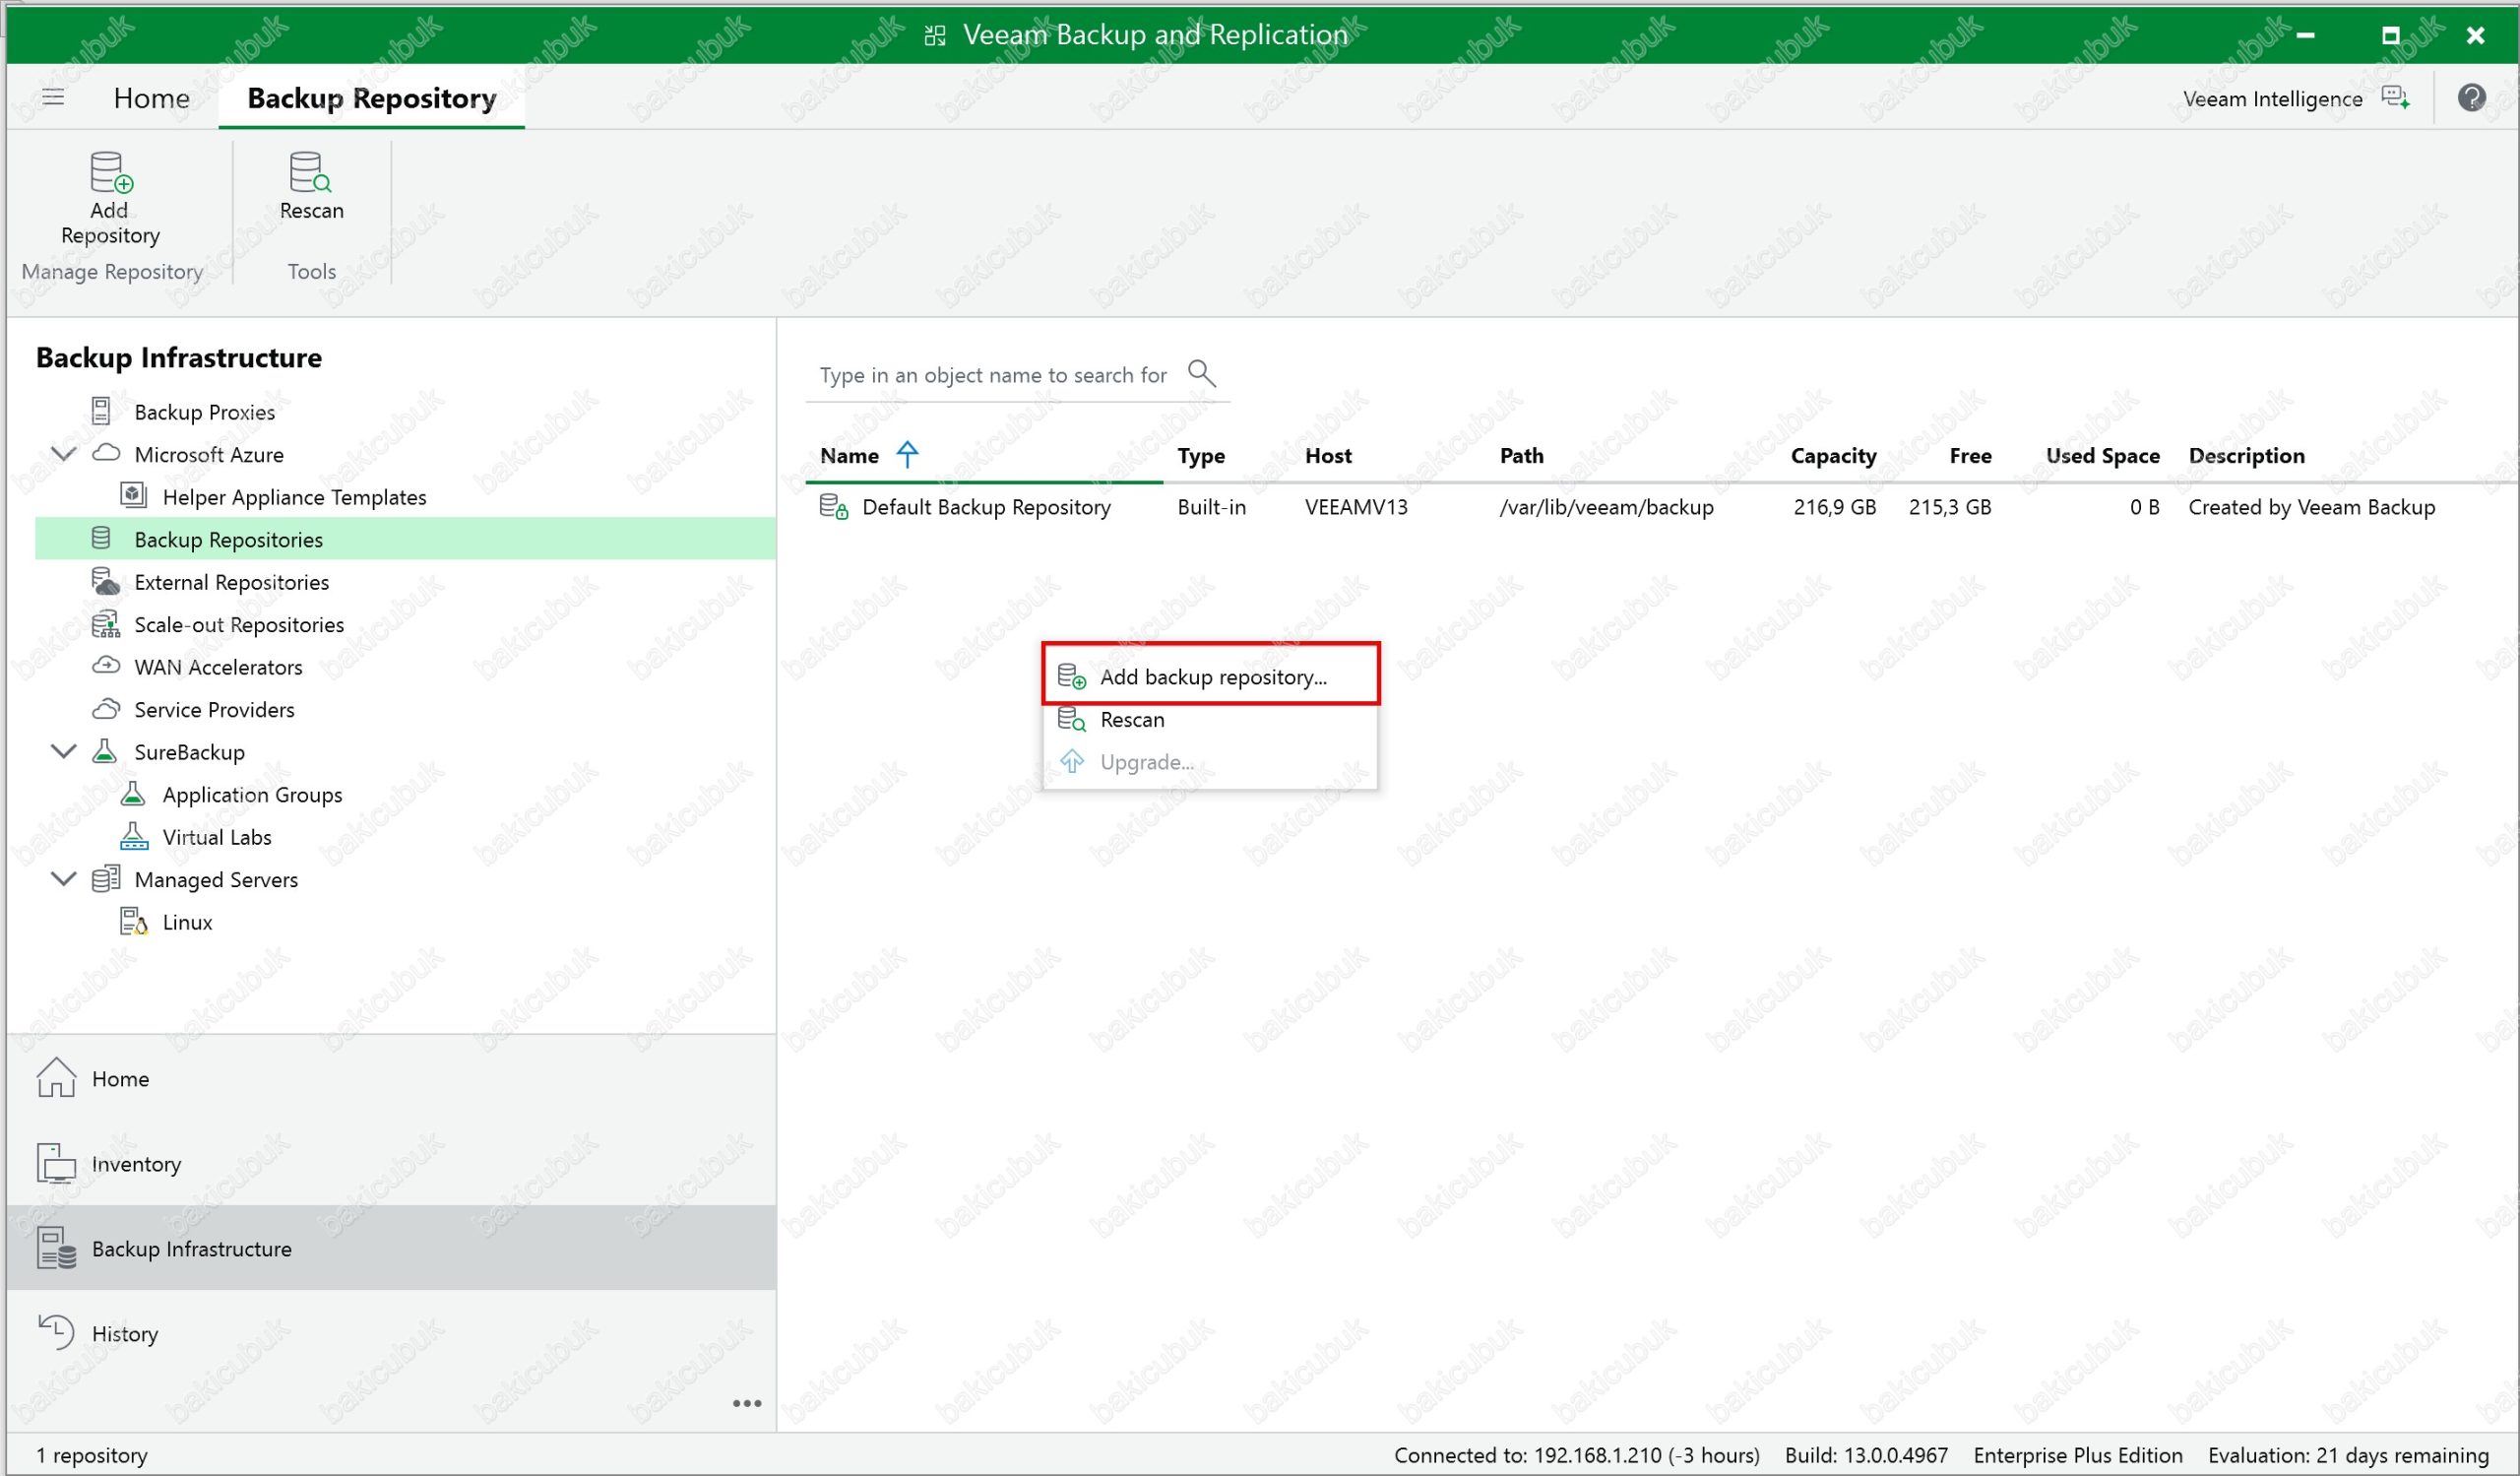Click the Service Providers icon

click(106, 709)
